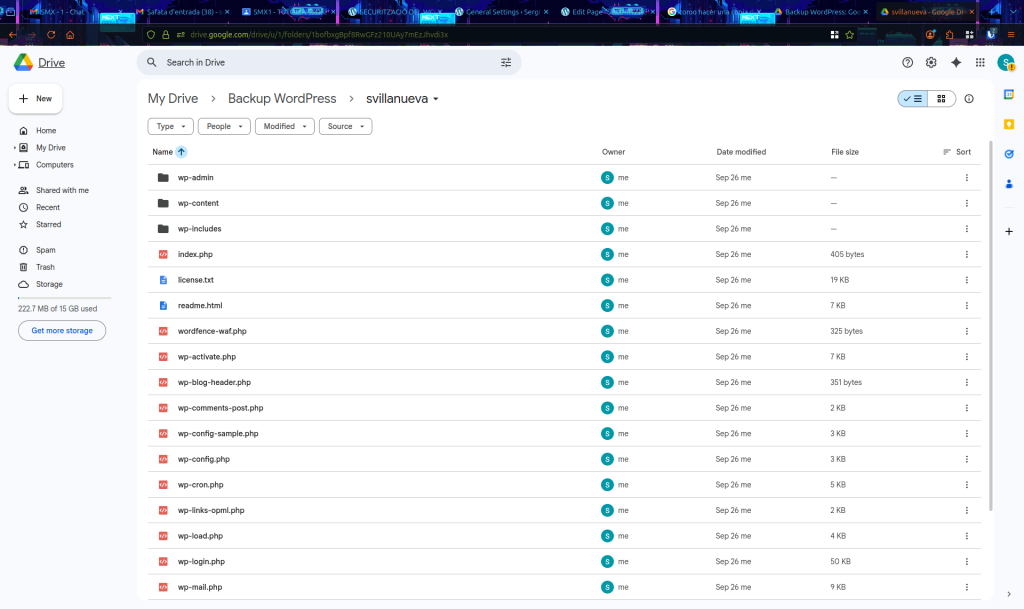Switch to list layout view
Image resolution: width=1024 pixels, height=609 pixels.
(913, 99)
